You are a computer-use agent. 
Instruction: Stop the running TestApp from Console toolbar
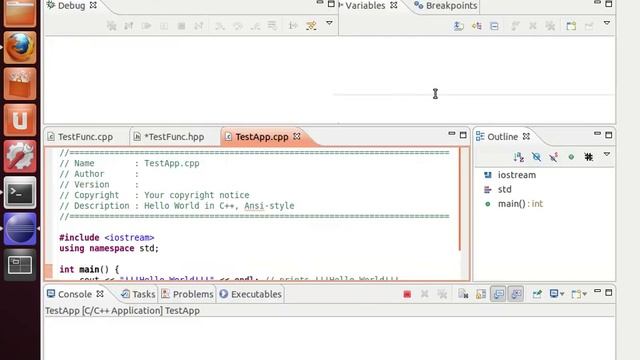[407, 294]
